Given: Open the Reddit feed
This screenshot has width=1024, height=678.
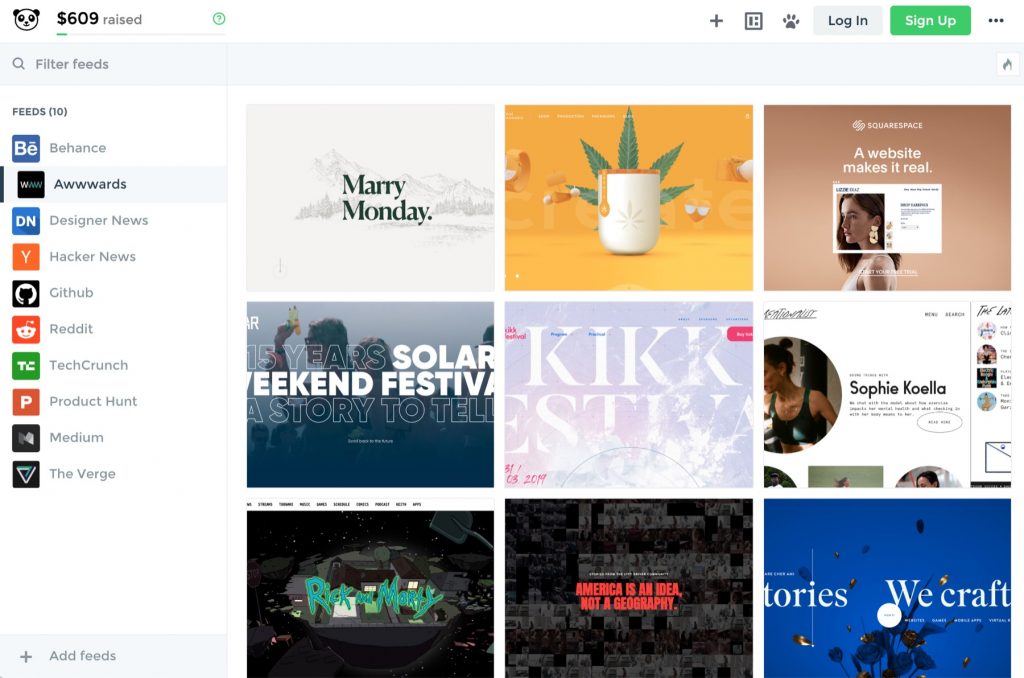Looking at the screenshot, I should click(x=71, y=329).
